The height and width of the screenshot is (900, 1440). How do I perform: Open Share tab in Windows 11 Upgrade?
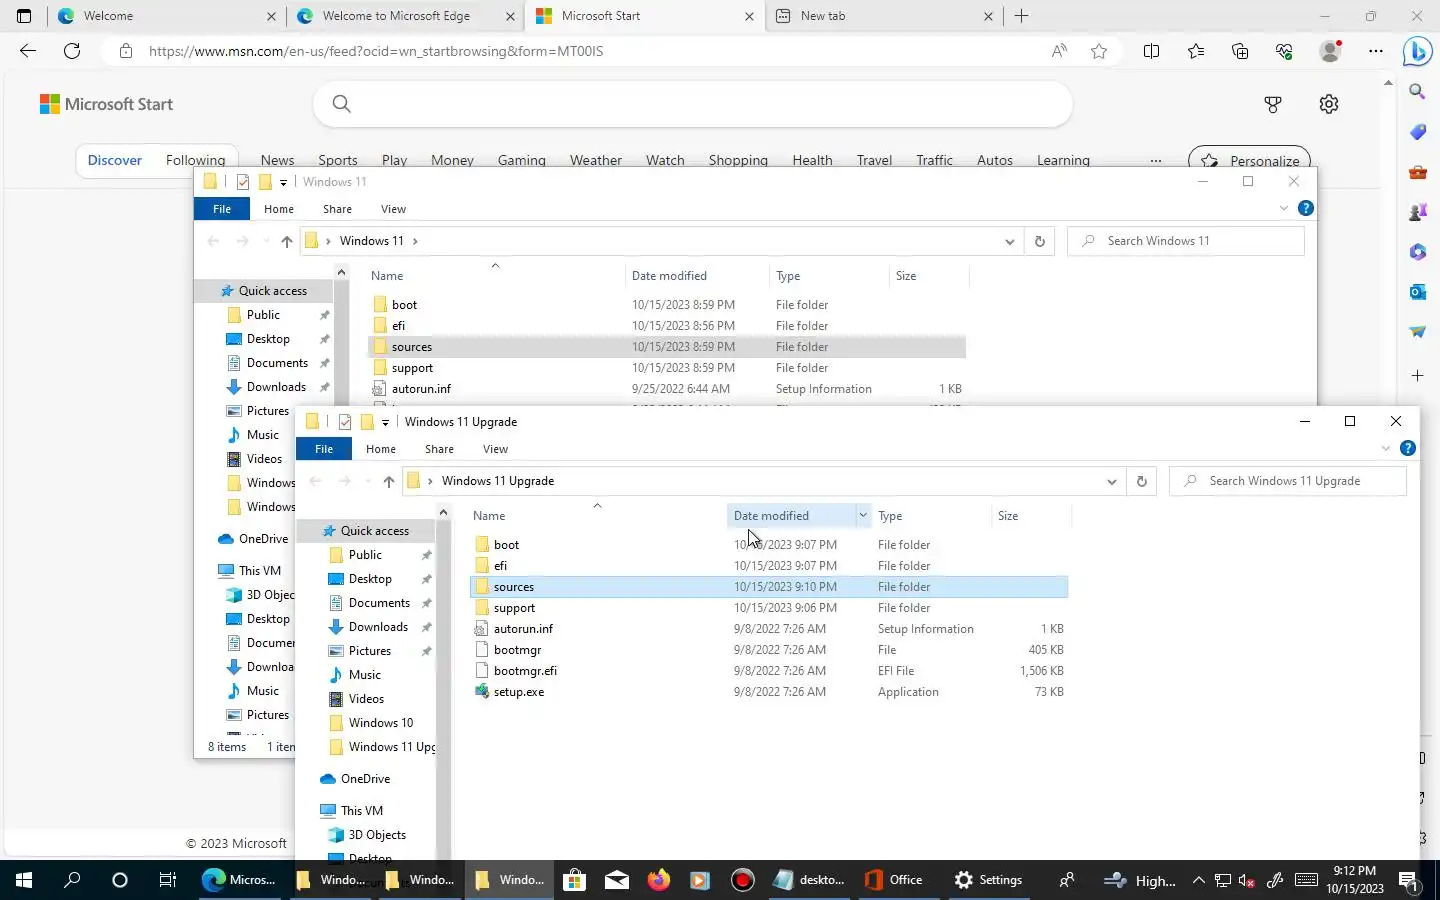(439, 449)
